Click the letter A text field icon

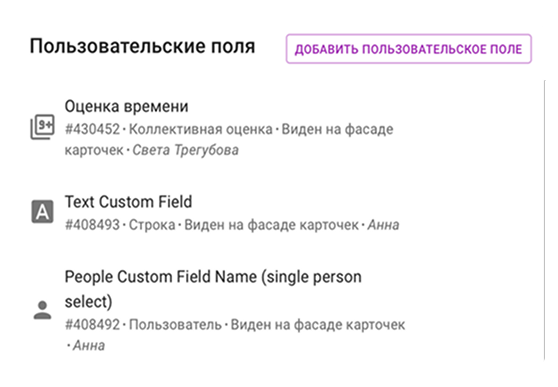click(x=42, y=211)
